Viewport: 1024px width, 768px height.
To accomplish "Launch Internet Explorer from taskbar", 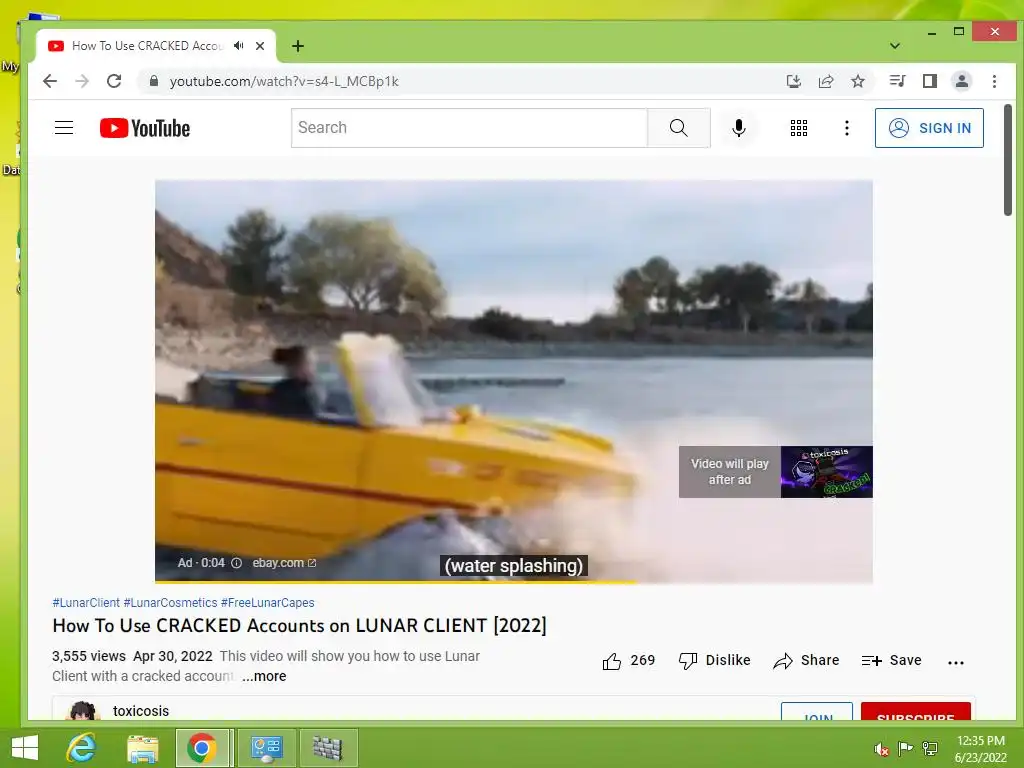I will pyautogui.click(x=82, y=748).
